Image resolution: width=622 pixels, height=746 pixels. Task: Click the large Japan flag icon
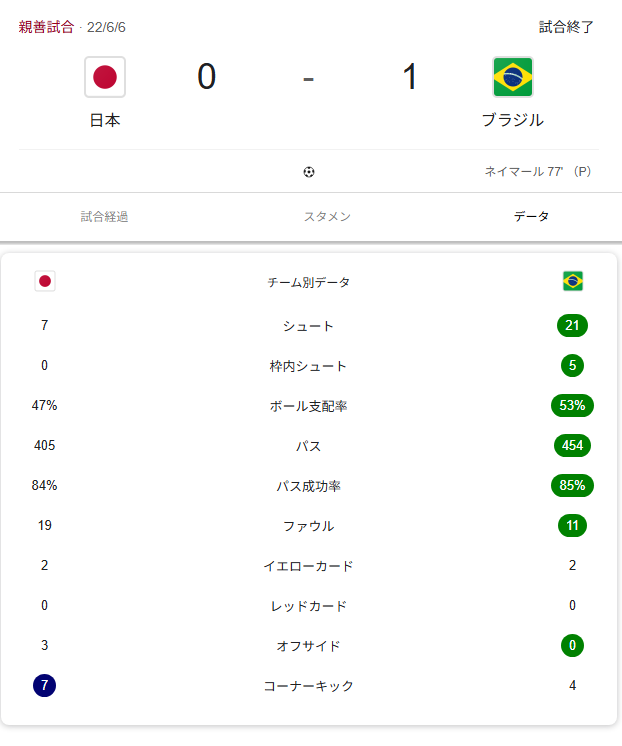pos(105,77)
